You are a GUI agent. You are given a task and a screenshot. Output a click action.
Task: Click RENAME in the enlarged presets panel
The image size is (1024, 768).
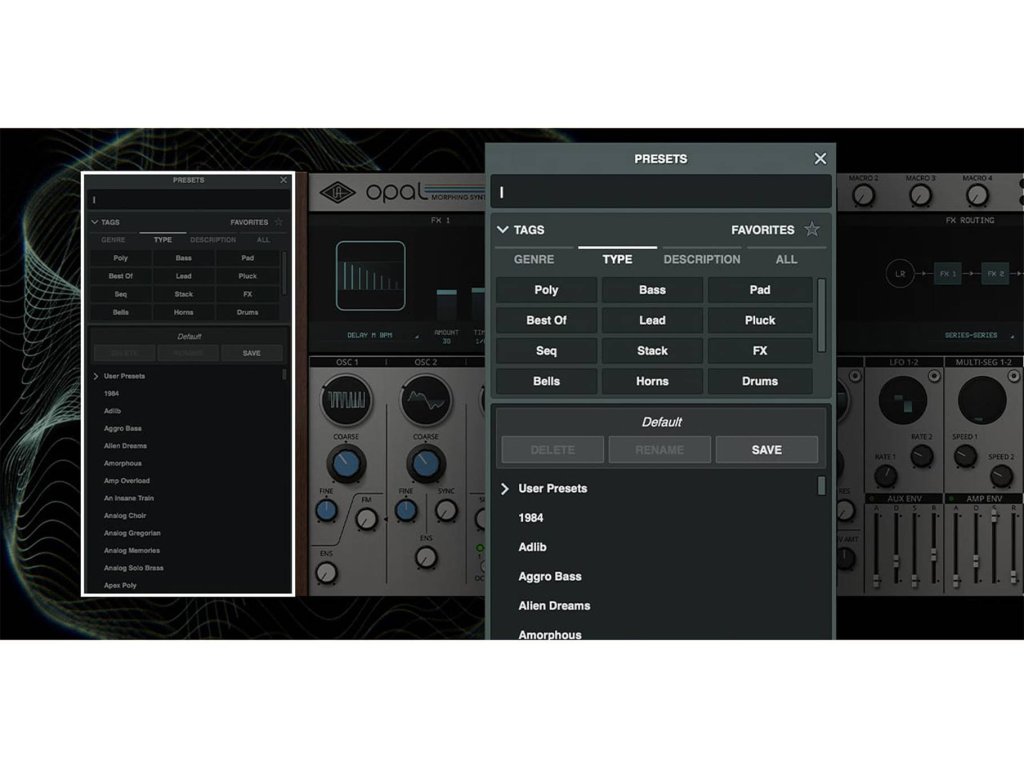pos(660,450)
